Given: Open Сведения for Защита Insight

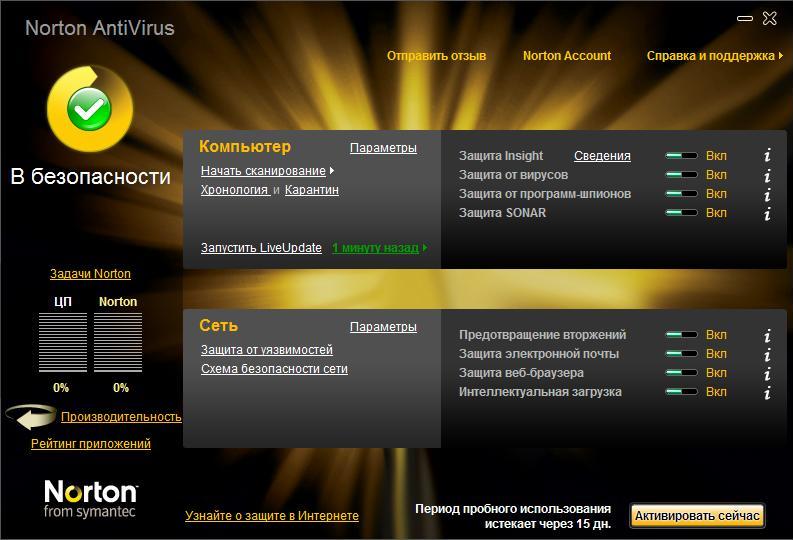Looking at the screenshot, I should [x=602, y=156].
